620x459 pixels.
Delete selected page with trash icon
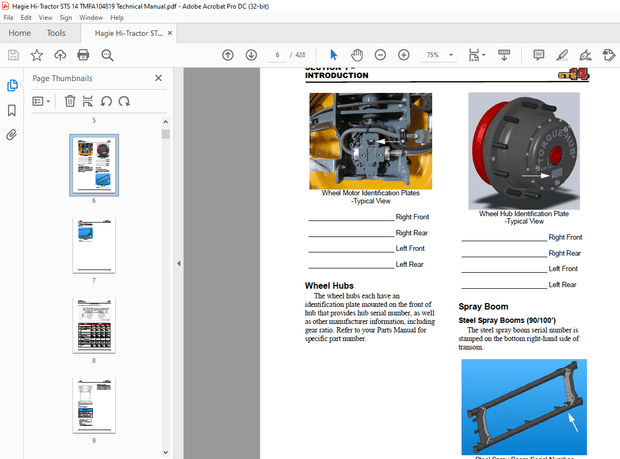pos(70,101)
